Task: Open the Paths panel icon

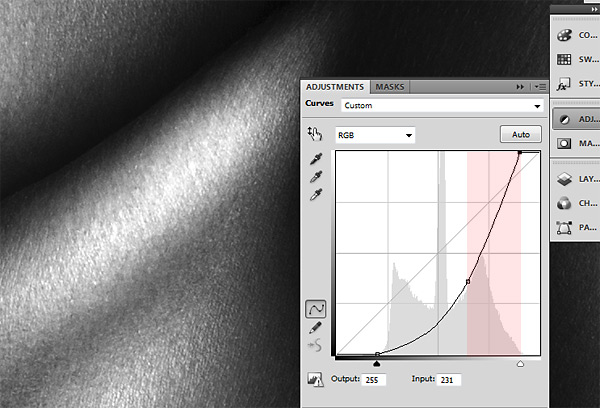Action: (564, 228)
